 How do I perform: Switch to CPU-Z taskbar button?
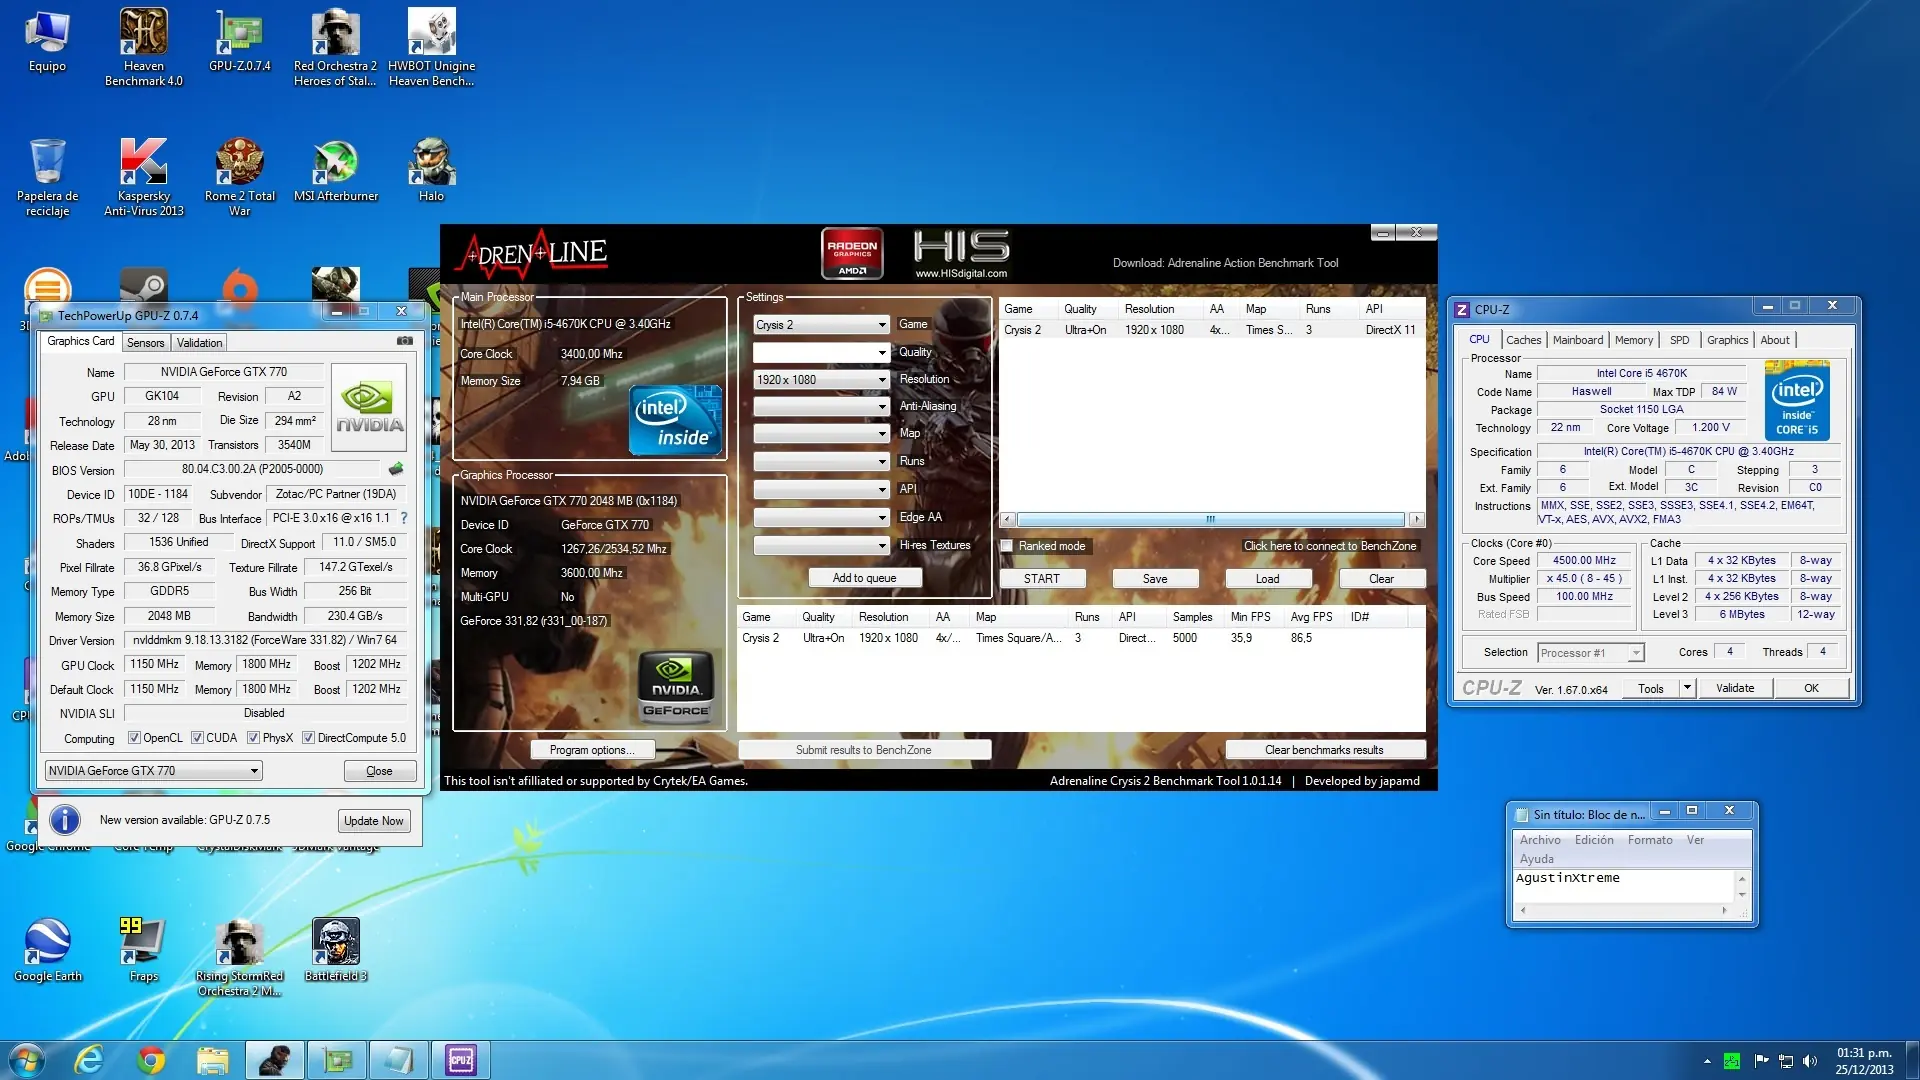[x=461, y=1060]
